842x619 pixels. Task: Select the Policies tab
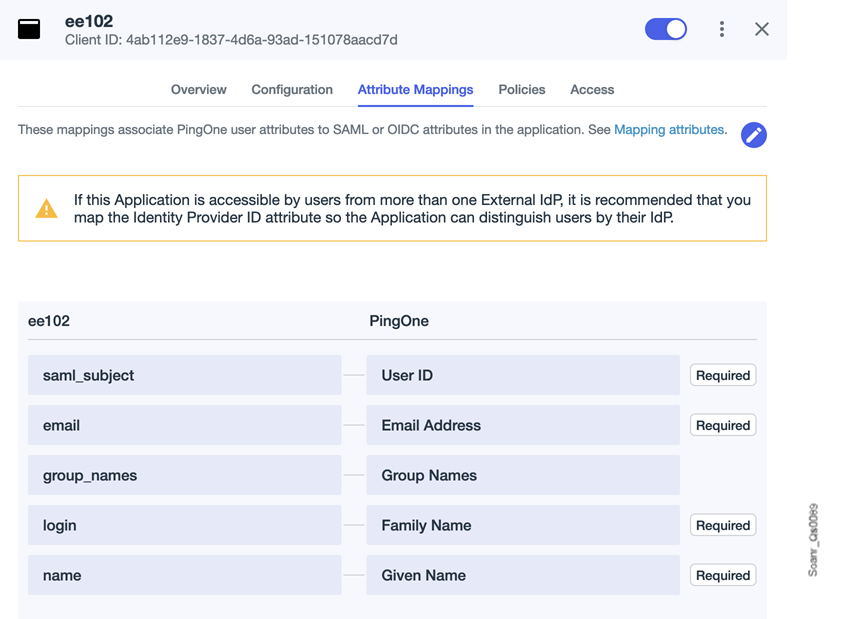[x=521, y=90]
